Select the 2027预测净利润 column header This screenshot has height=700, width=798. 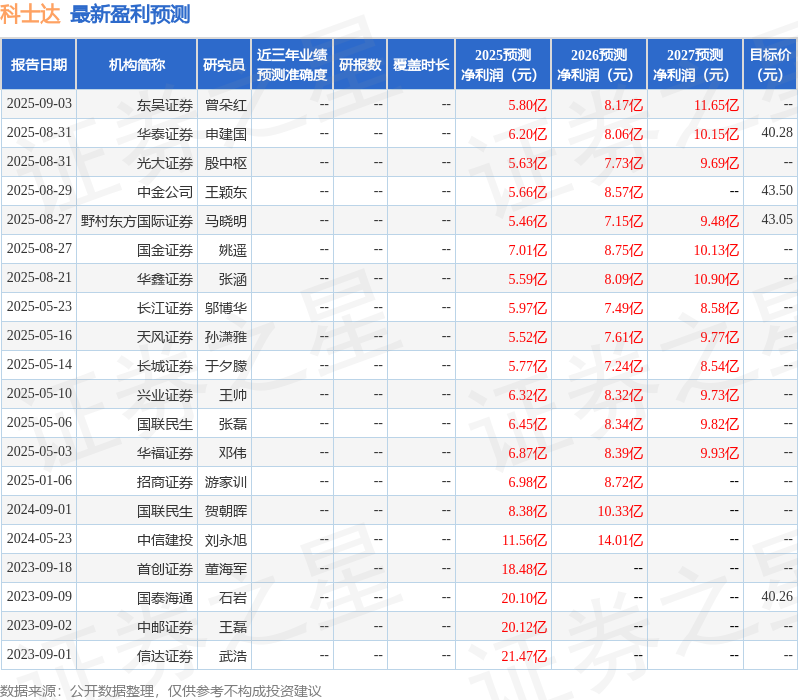coord(695,65)
